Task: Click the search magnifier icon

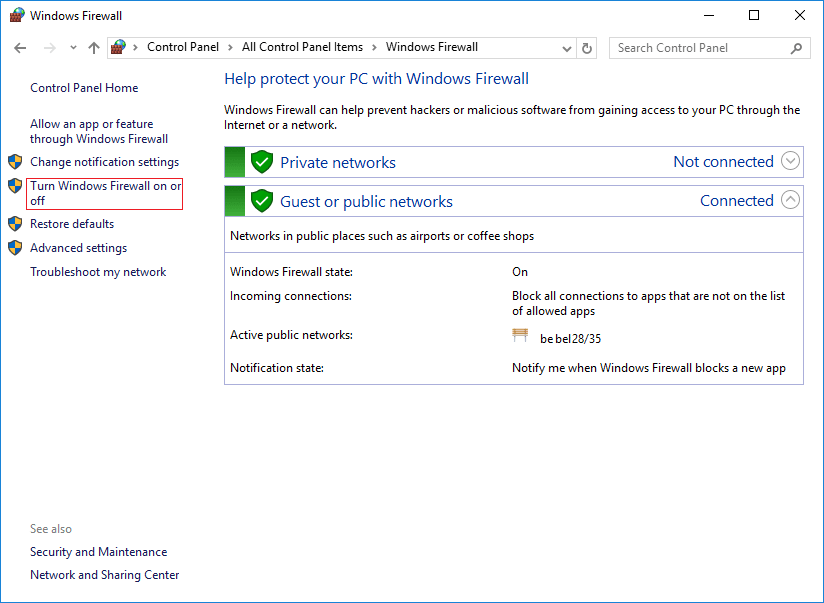Action: [x=797, y=48]
